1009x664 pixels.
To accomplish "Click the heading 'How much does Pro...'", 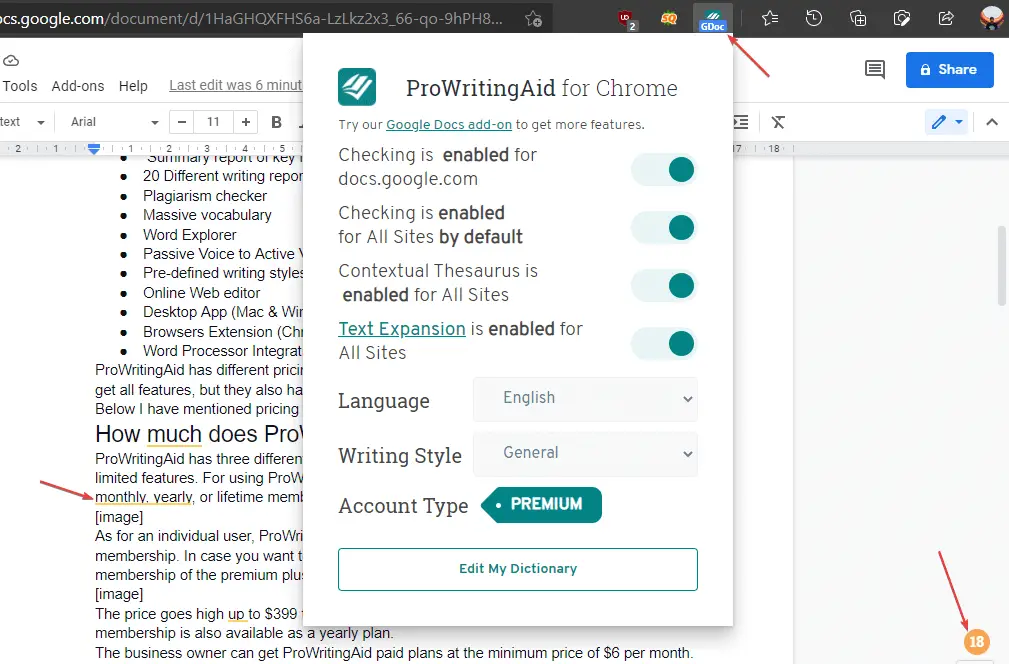I will click(x=199, y=434).
